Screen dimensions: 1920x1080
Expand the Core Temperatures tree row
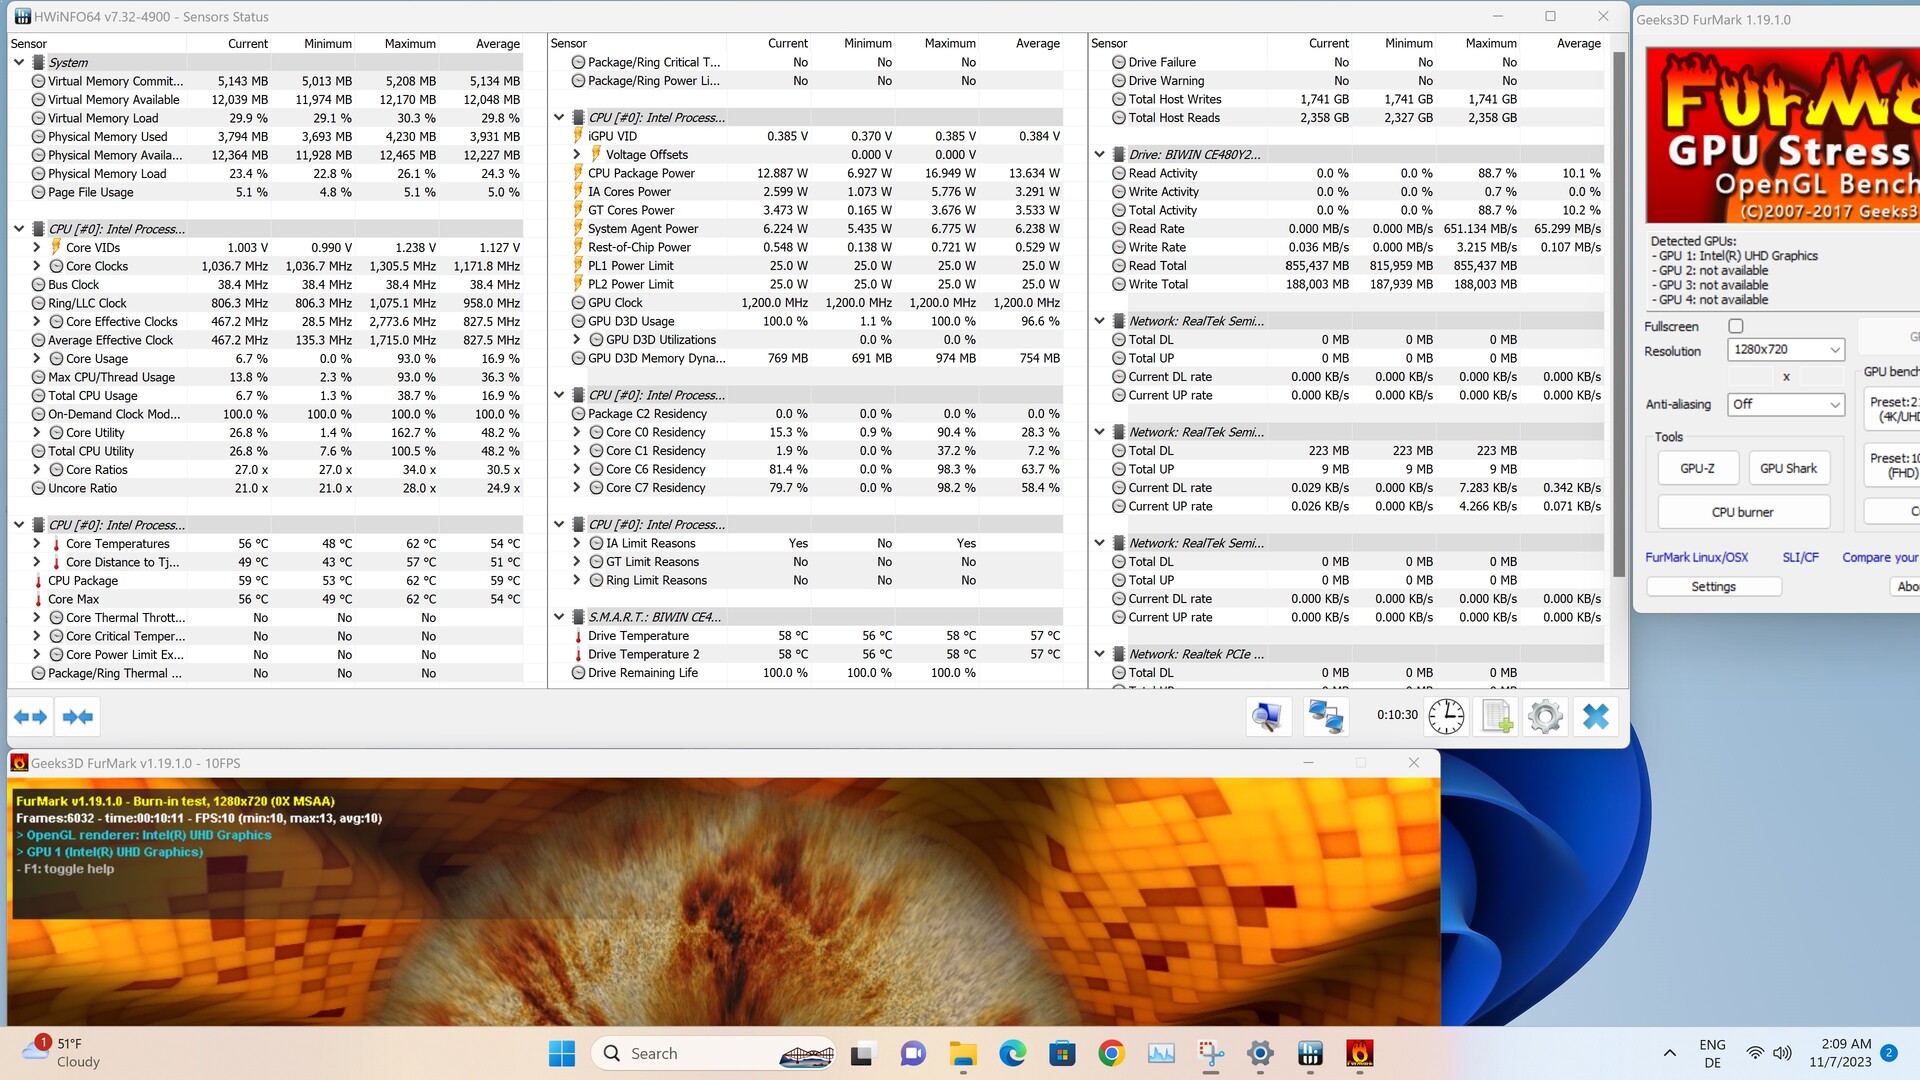(37, 544)
